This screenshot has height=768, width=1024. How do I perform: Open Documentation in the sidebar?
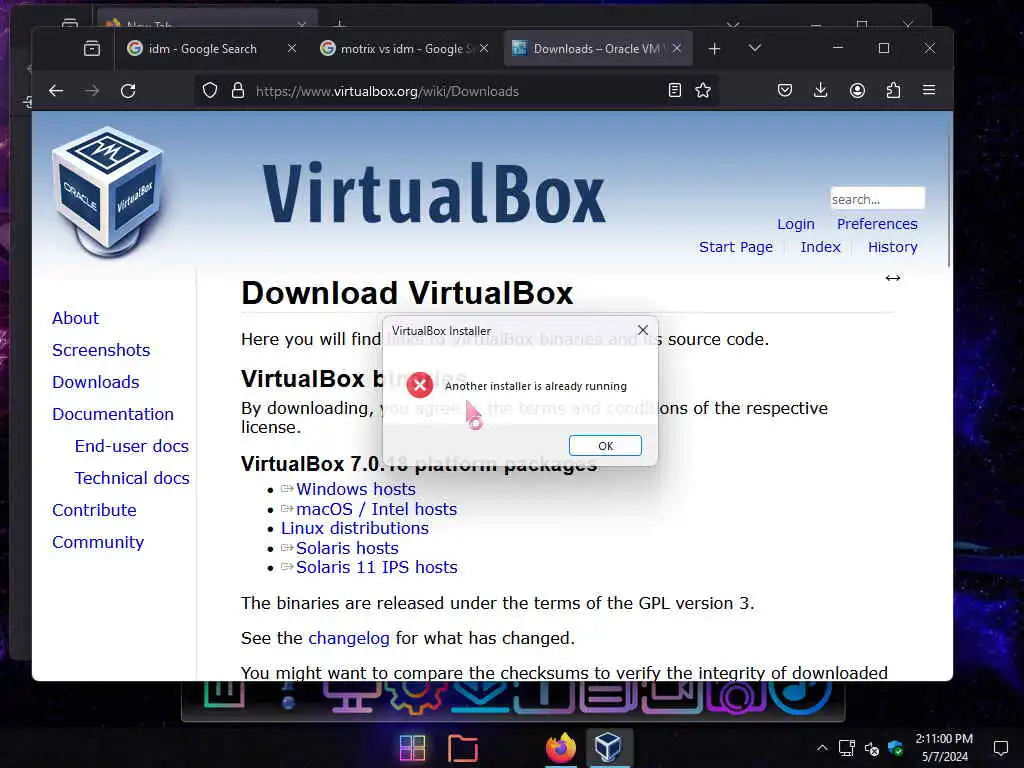[113, 414]
